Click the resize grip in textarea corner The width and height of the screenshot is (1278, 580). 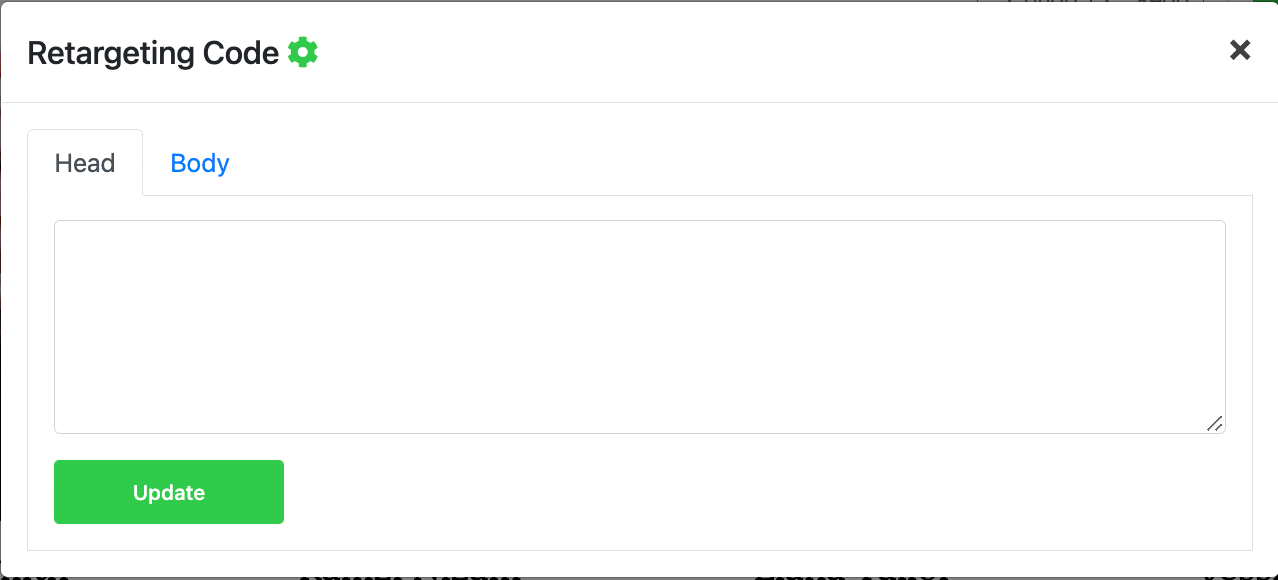(x=1214, y=423)
